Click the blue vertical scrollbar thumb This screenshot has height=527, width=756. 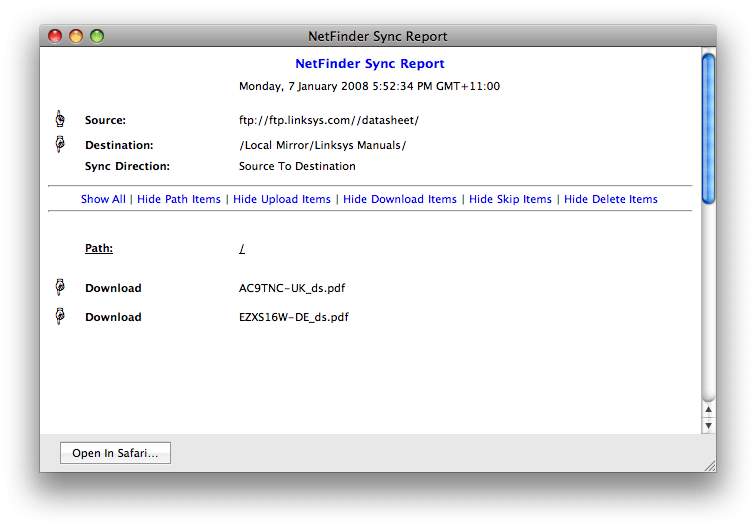coord(708,128)
